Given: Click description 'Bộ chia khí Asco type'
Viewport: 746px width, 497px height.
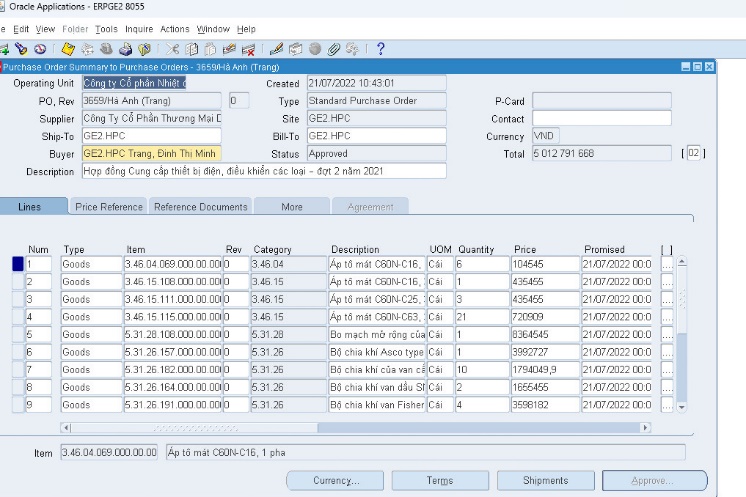Looking at the screenshot, I should point(376,352).
